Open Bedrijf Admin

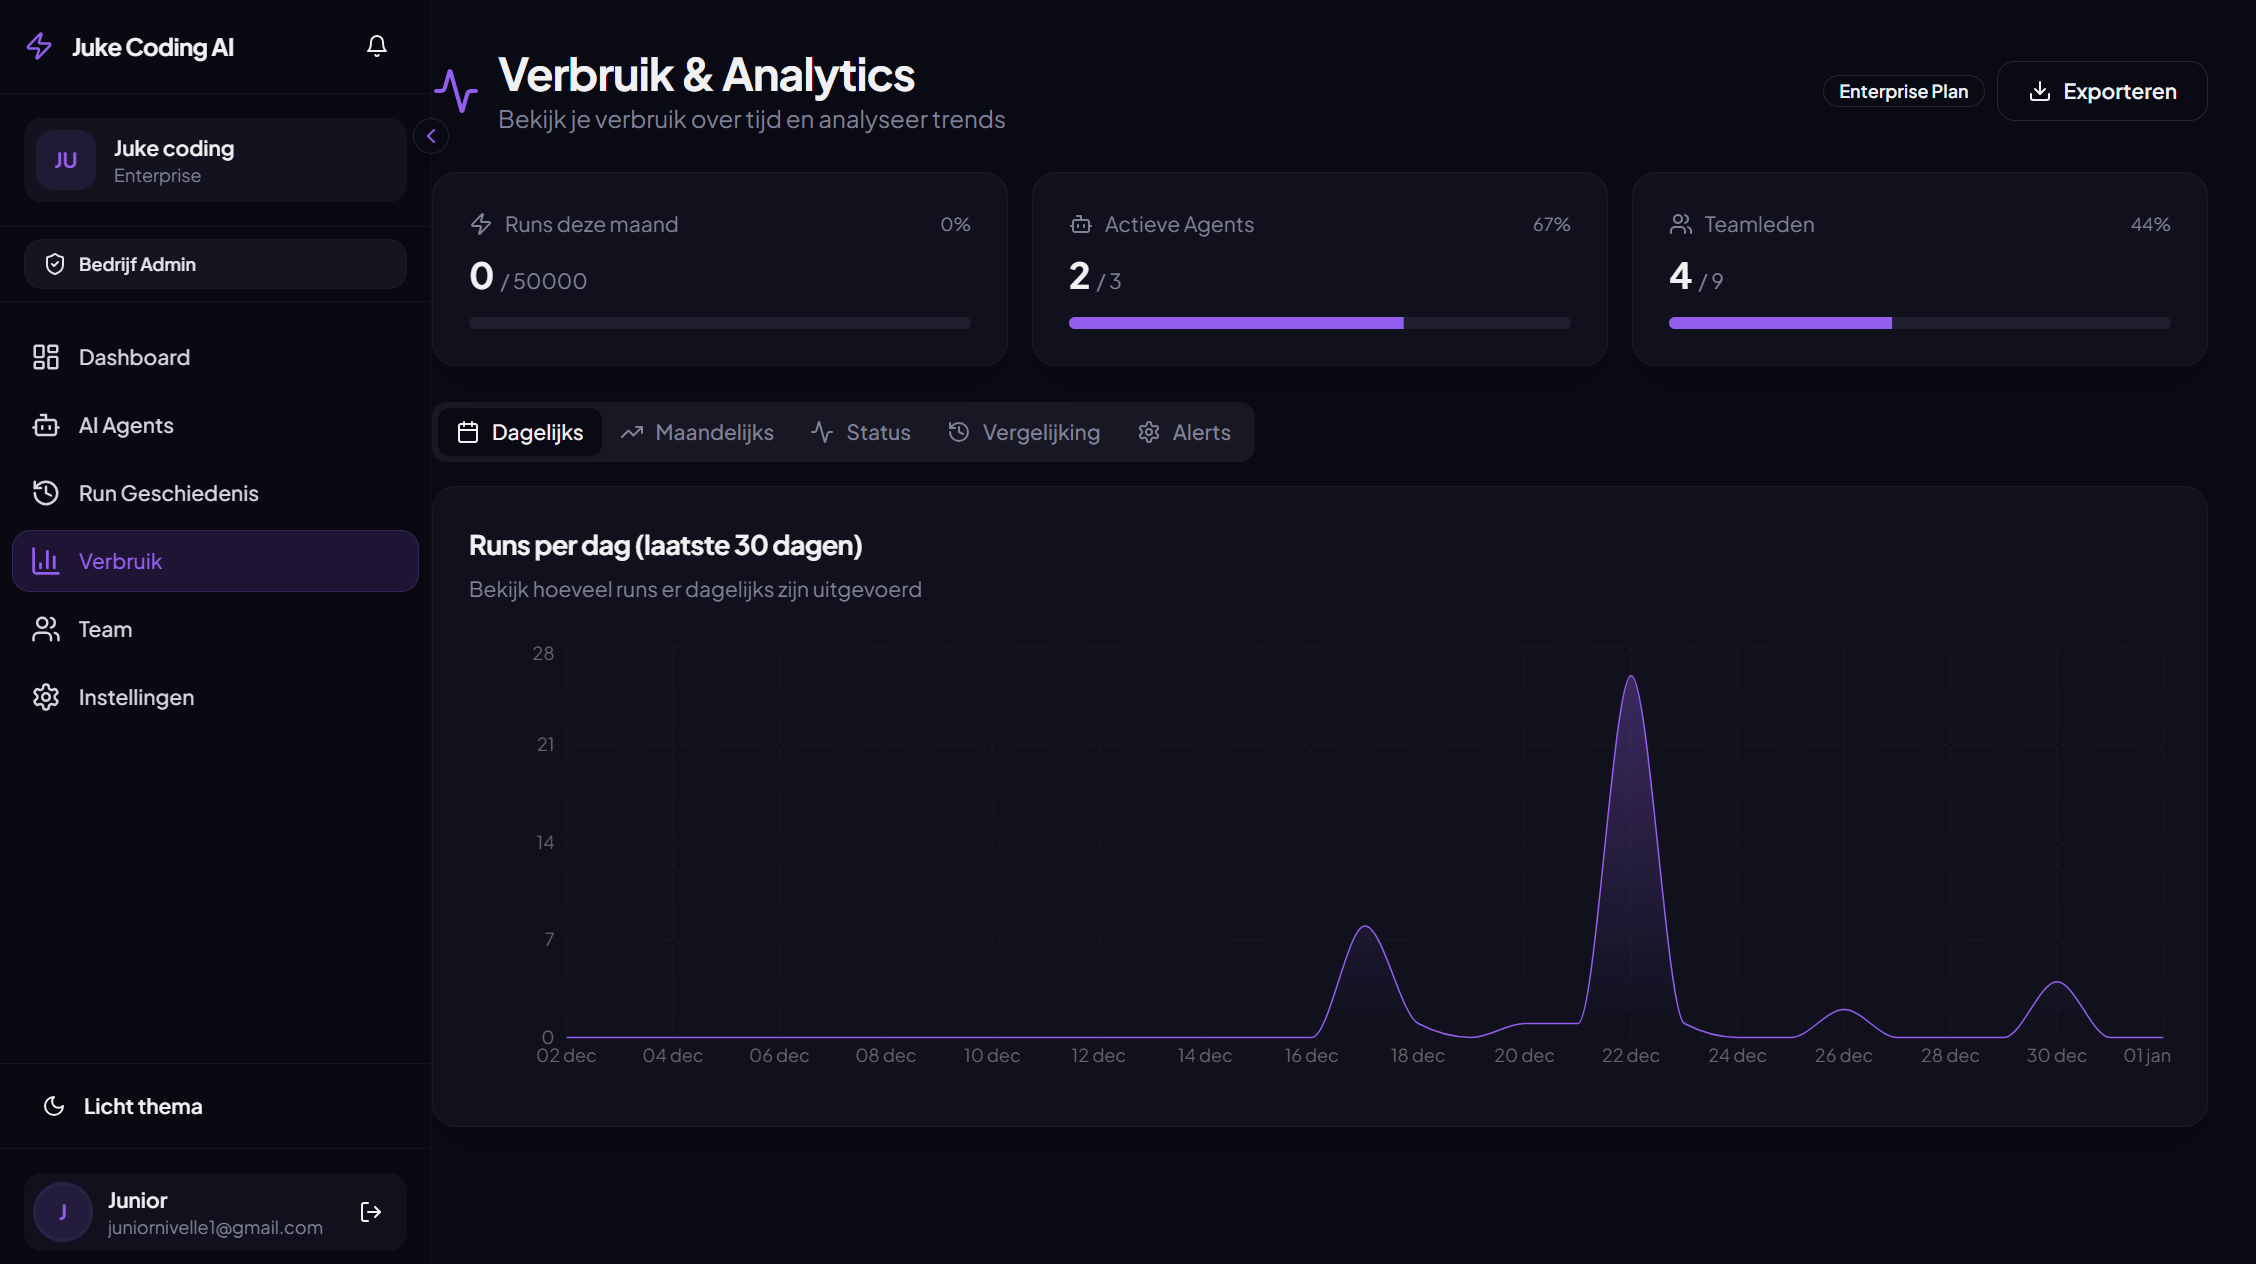click(214, 264)
